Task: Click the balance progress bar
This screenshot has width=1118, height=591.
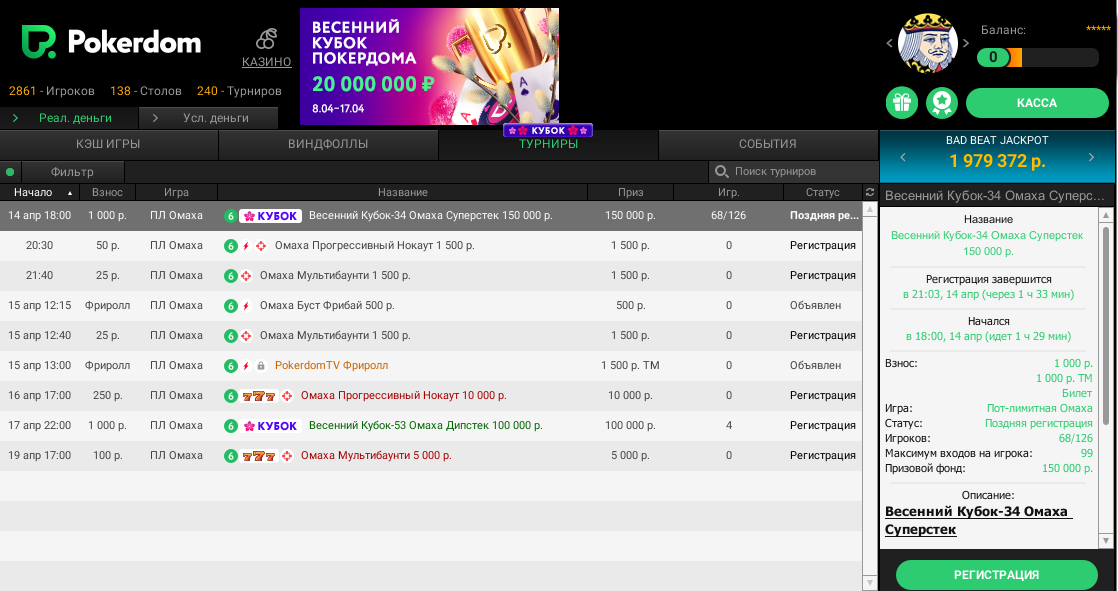Action: pos(1037,58)
